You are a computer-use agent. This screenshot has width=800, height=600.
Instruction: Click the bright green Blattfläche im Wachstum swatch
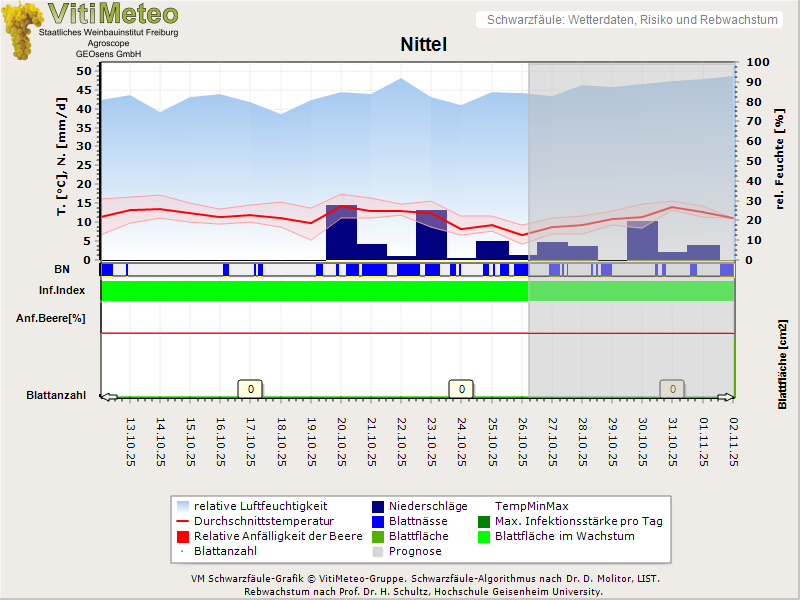click(483, 536)
